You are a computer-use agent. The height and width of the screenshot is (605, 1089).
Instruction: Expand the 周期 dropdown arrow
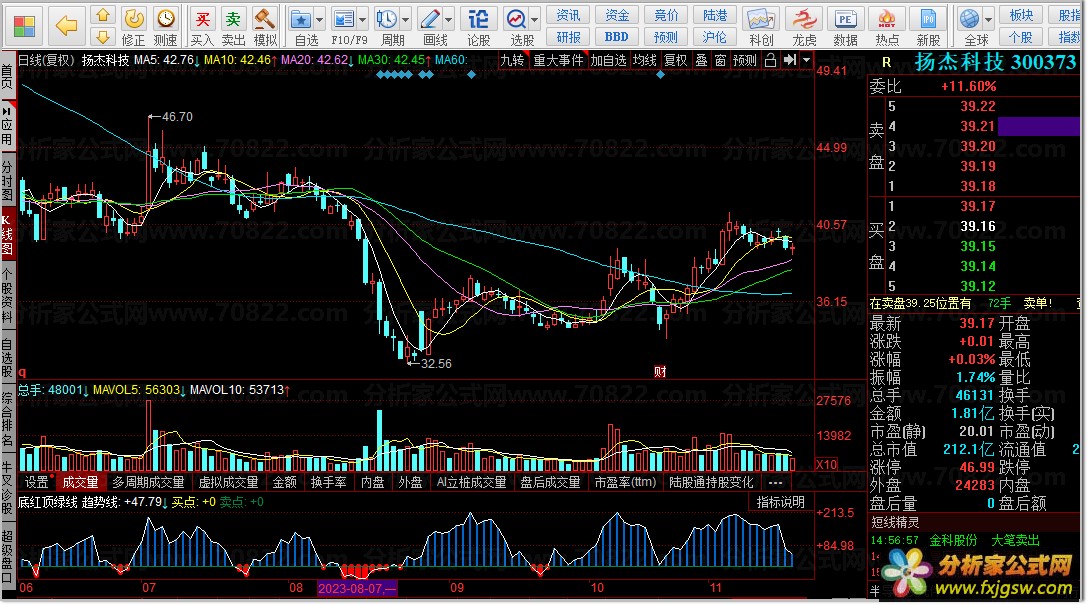click(x=406, y=19)
